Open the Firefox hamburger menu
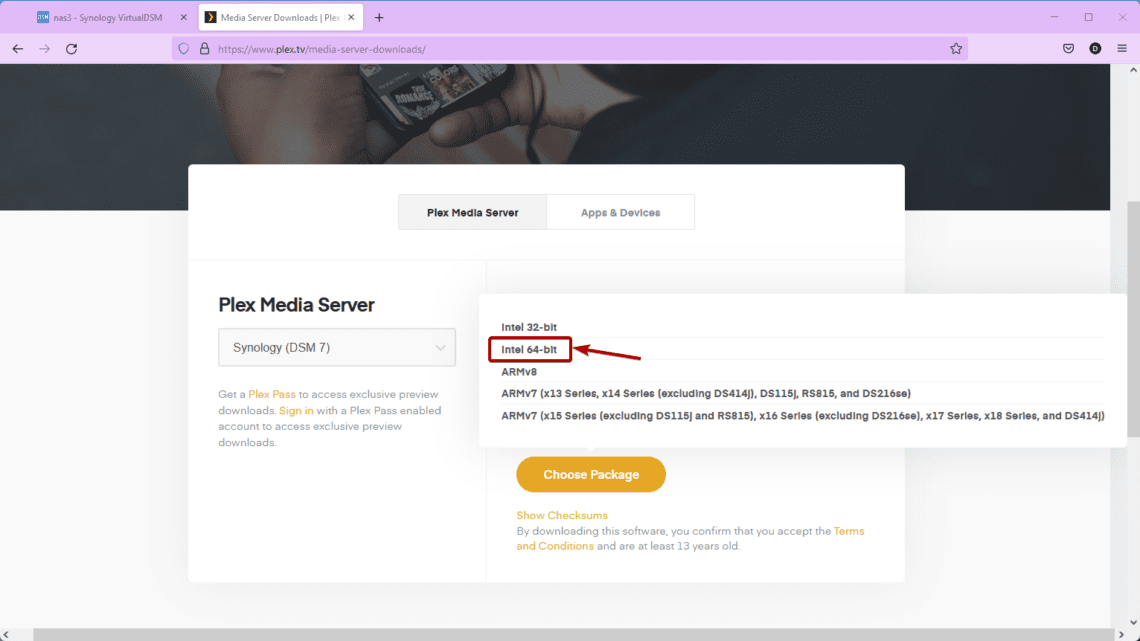1140x641 pixels. (1122, 49)
